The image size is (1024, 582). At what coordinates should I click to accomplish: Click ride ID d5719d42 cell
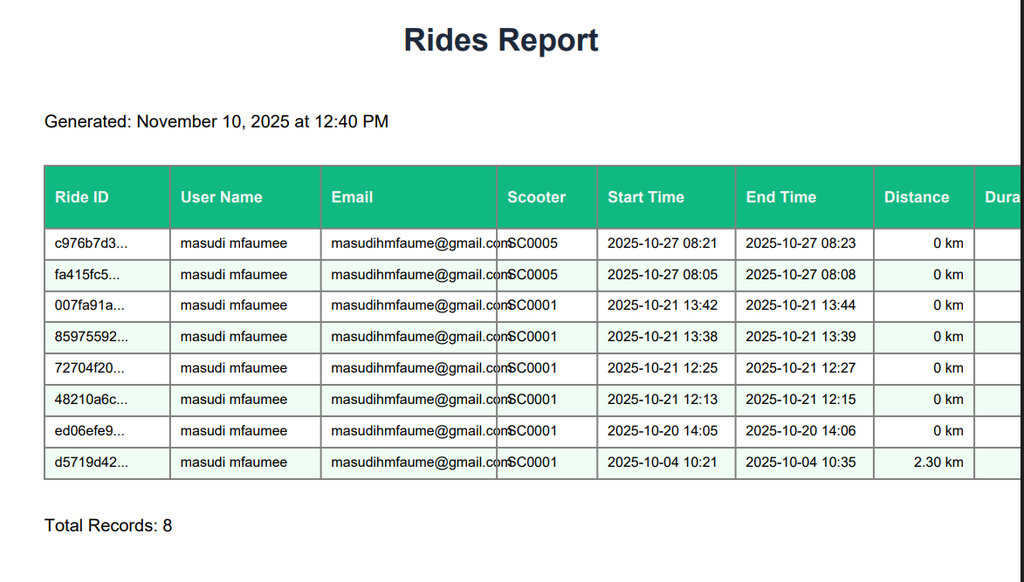tap(91, 462)
